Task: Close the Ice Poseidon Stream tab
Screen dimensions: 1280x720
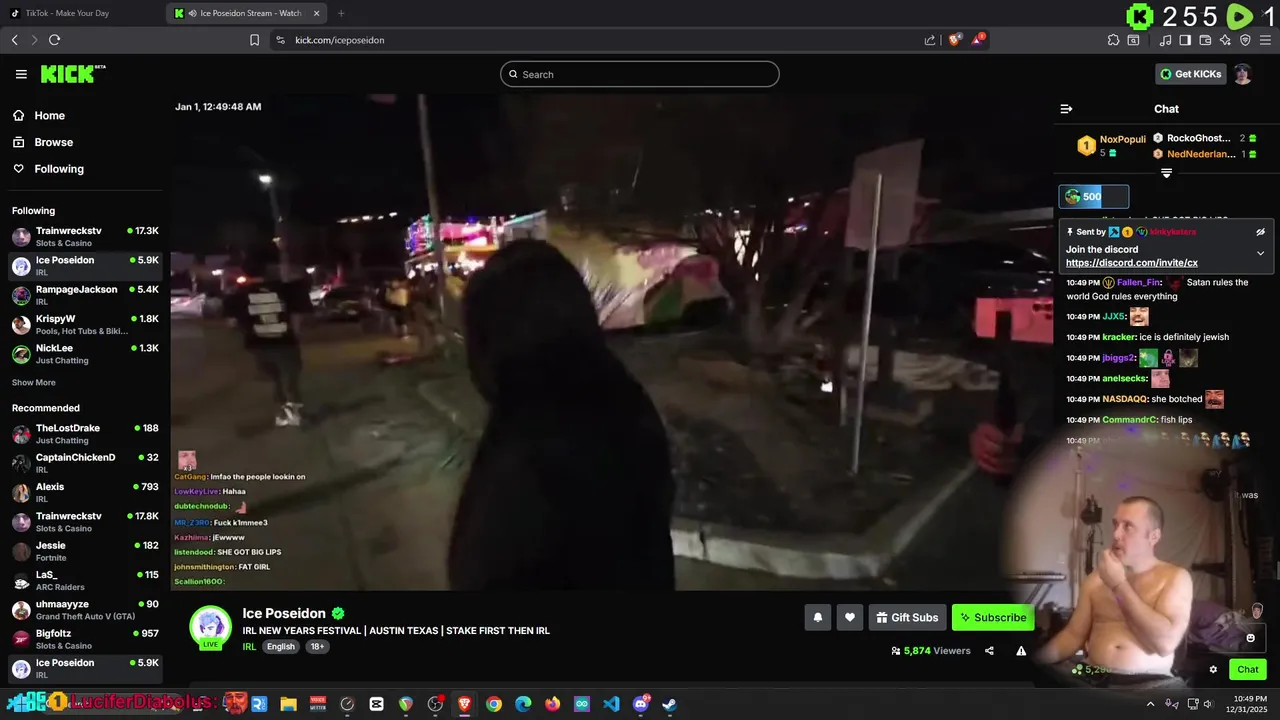Action: point(317,13)
